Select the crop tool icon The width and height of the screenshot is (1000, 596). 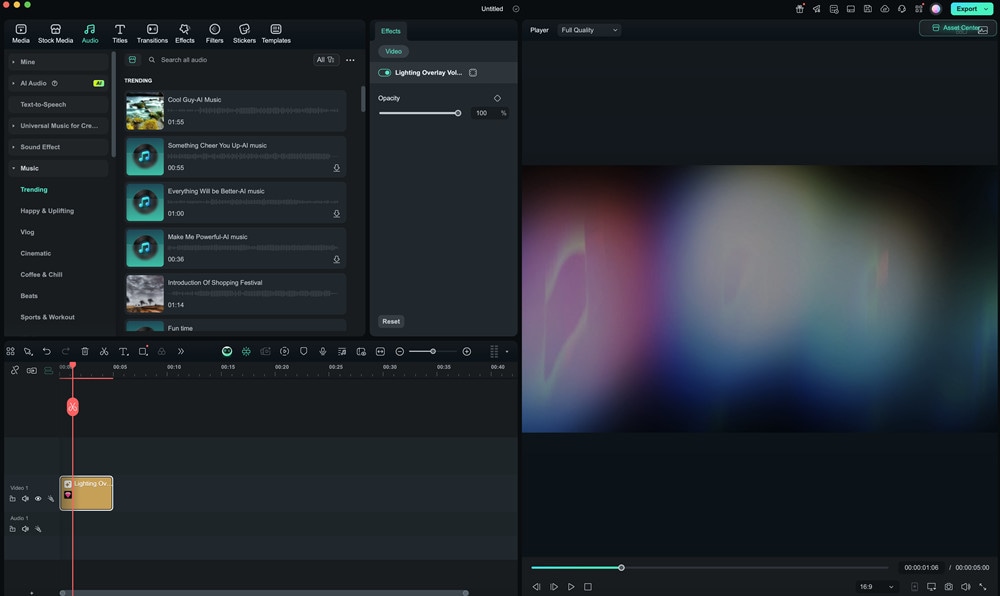point(143,351)
